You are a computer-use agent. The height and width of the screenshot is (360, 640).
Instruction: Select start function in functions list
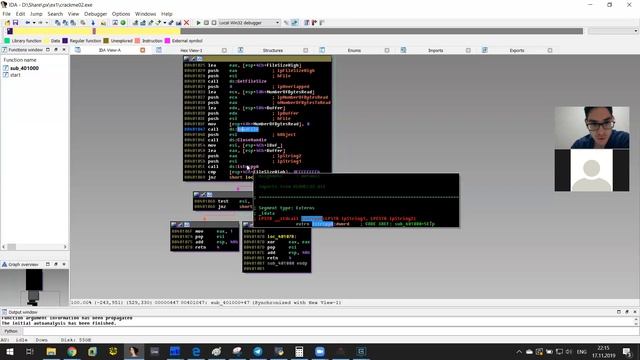[15, 75]
